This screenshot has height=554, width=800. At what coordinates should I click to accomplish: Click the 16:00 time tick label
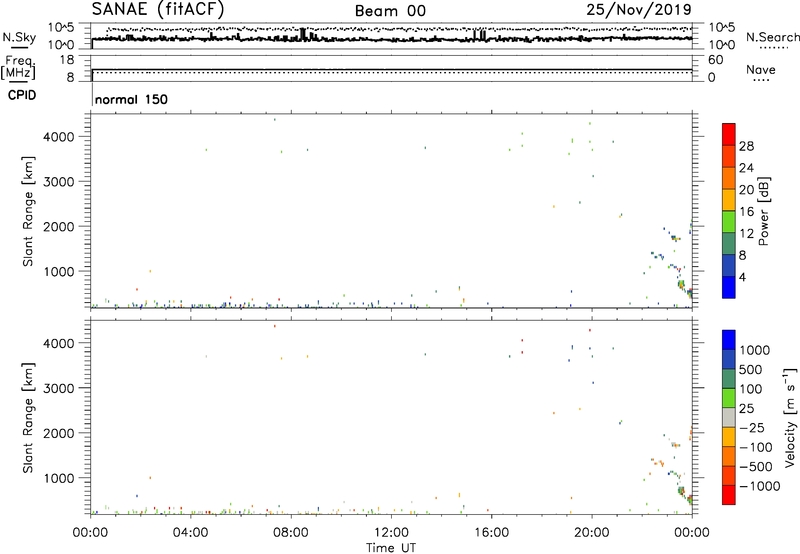[491, 533]
